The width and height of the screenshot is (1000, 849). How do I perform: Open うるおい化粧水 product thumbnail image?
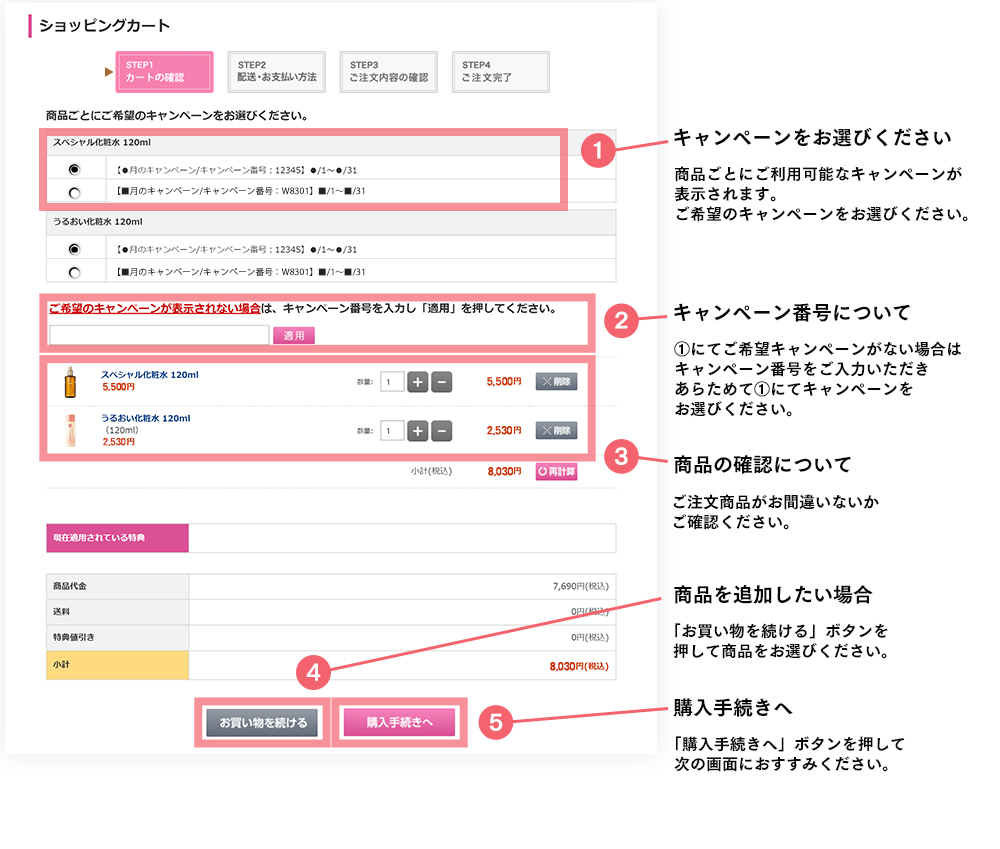[70, 431]
